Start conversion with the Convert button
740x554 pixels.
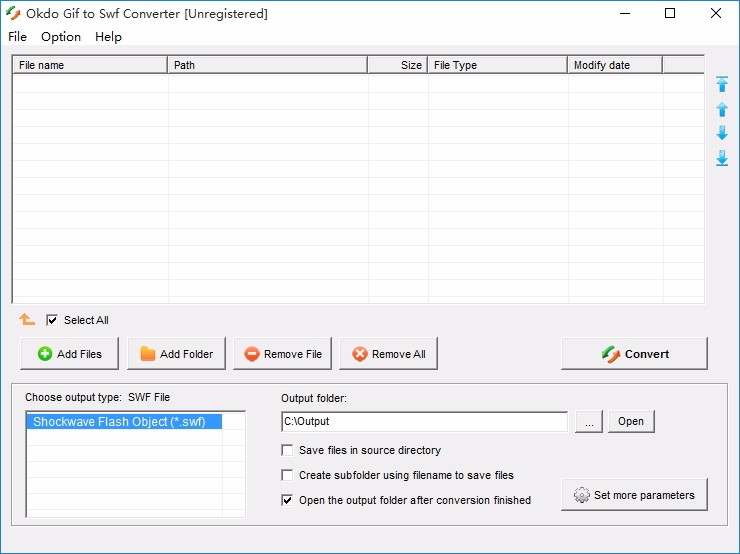coord(634,353)
